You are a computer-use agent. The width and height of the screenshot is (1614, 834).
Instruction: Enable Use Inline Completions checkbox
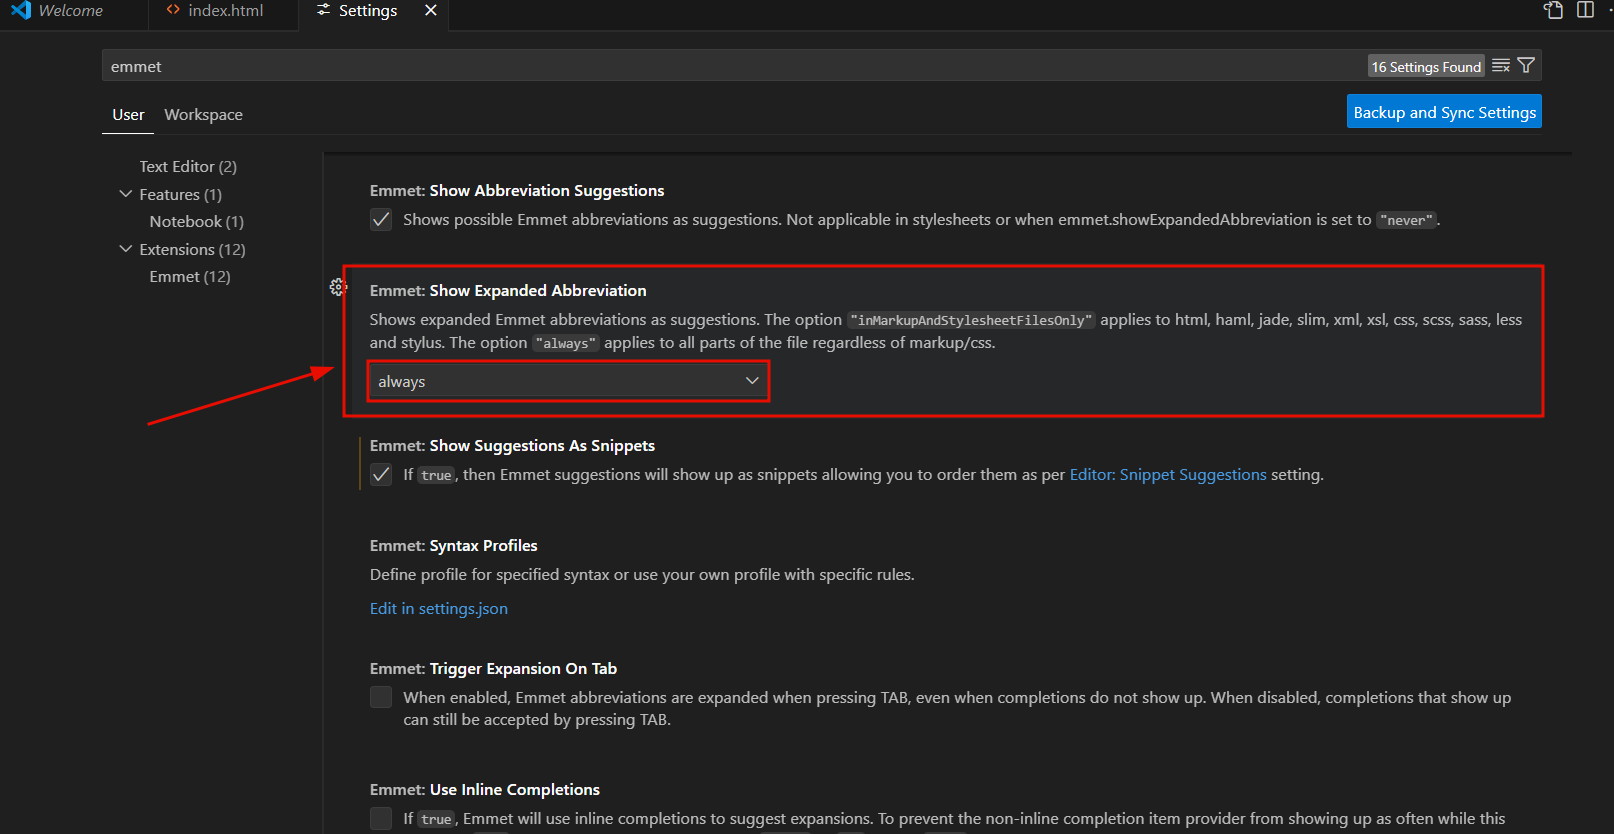point(381,818)
